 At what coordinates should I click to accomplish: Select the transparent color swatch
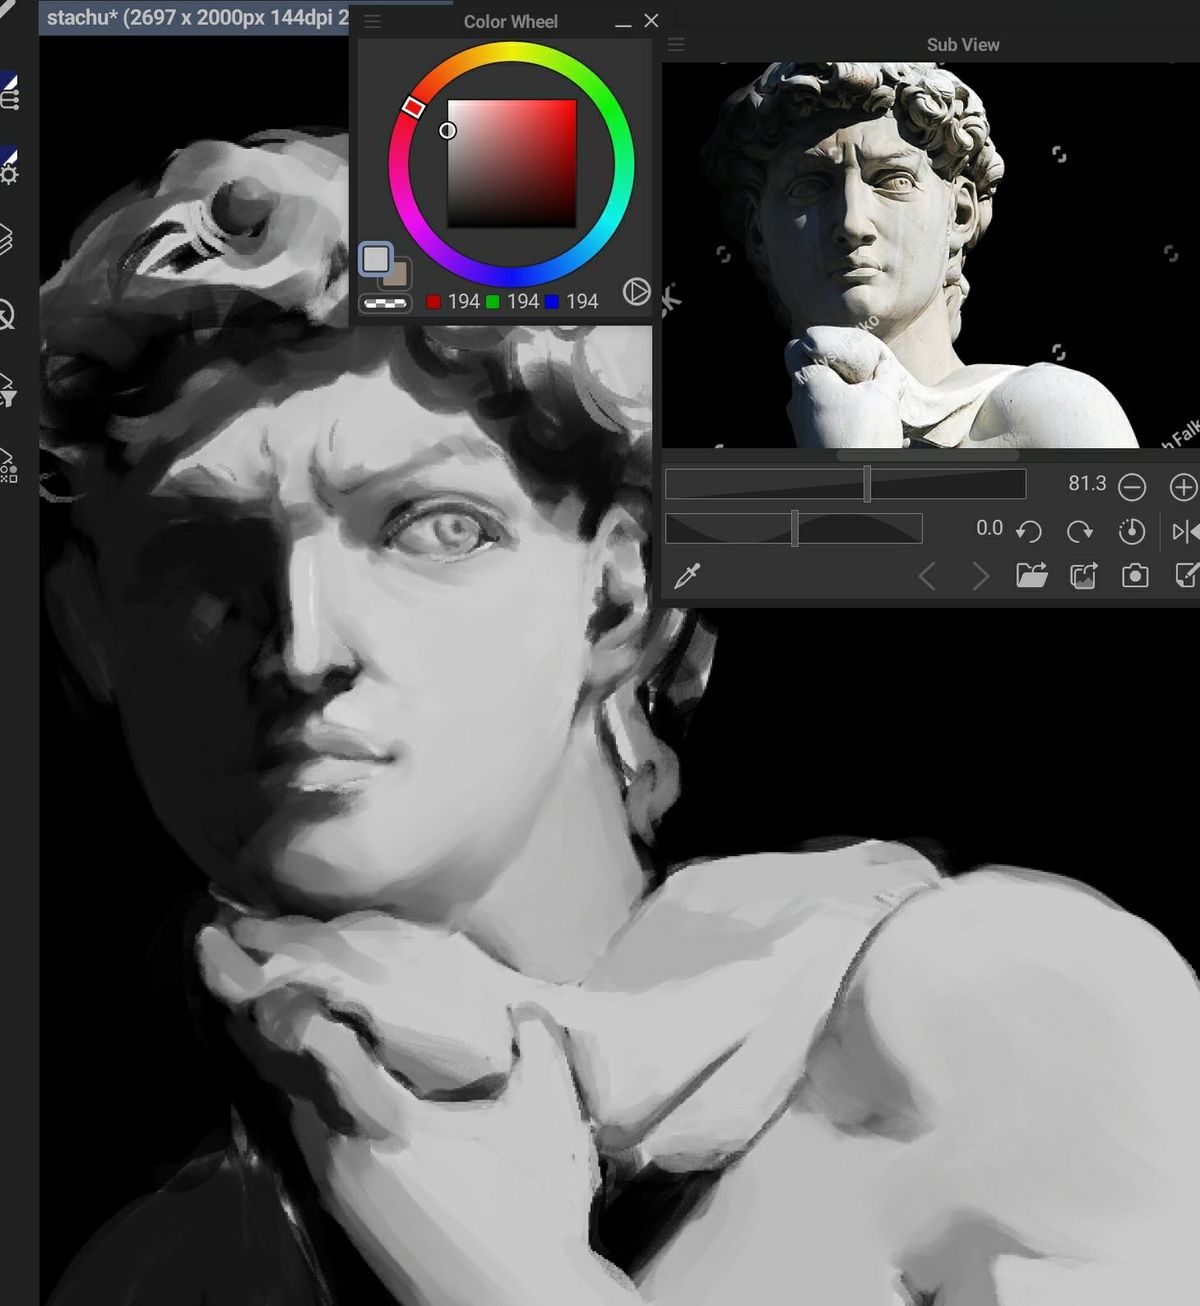385,303
